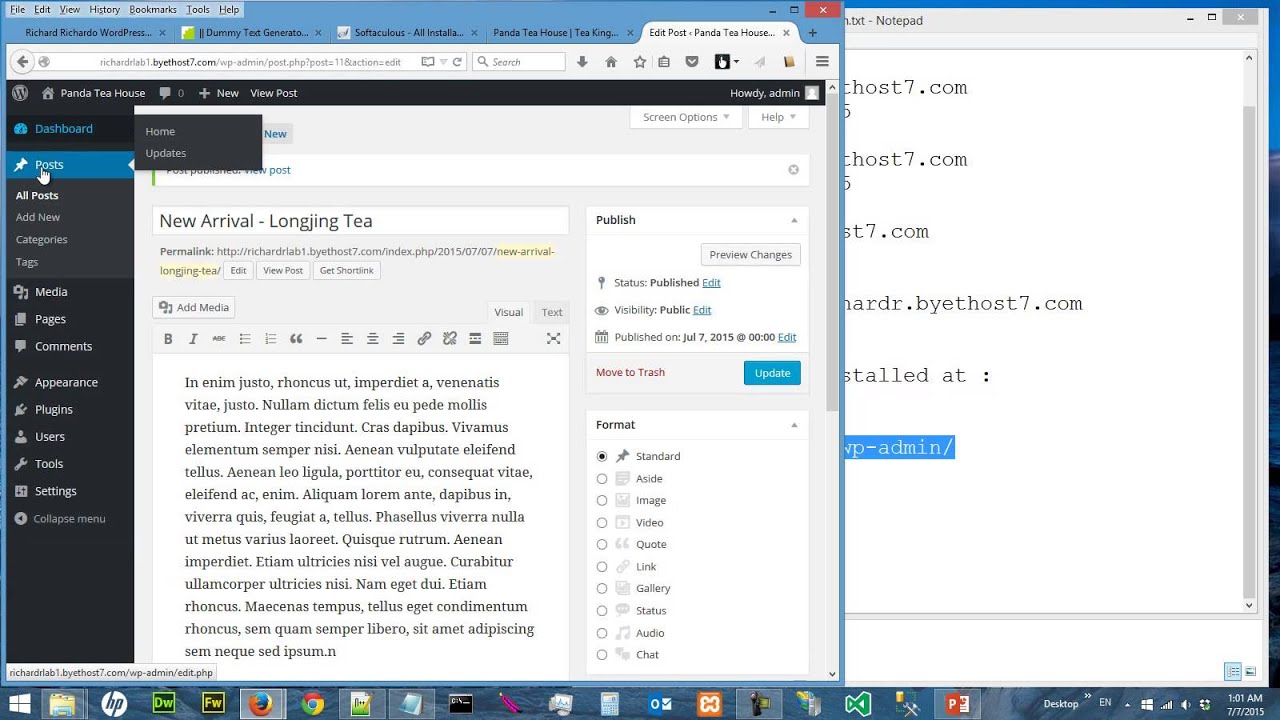Open the Bookmarks menu in Firefox
Image resolution: width=1280 pixels, height=720 pixels.
coord(152,9)
